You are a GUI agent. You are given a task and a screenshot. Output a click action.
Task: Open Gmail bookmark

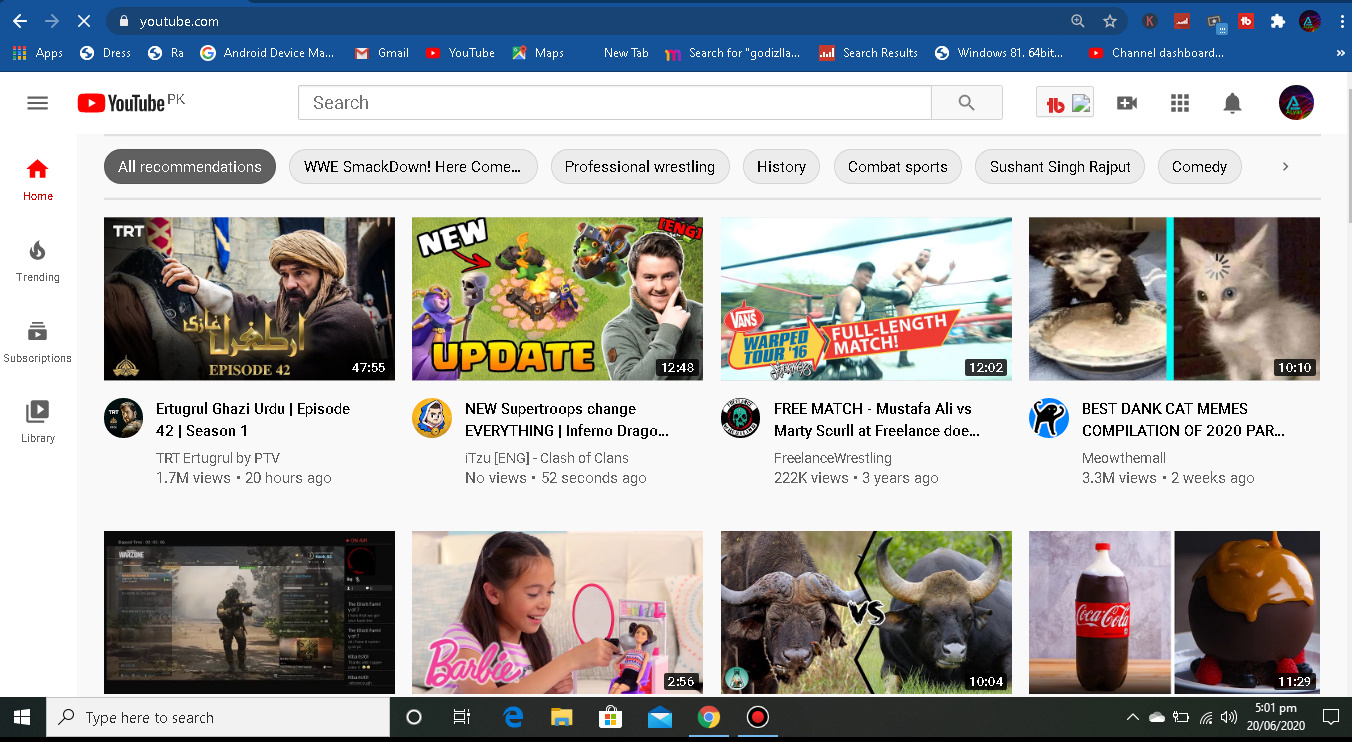pos(382,53)
